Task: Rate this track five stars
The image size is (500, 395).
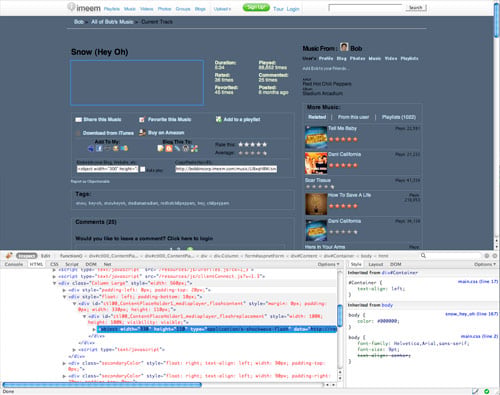Action: click(264, 145)
